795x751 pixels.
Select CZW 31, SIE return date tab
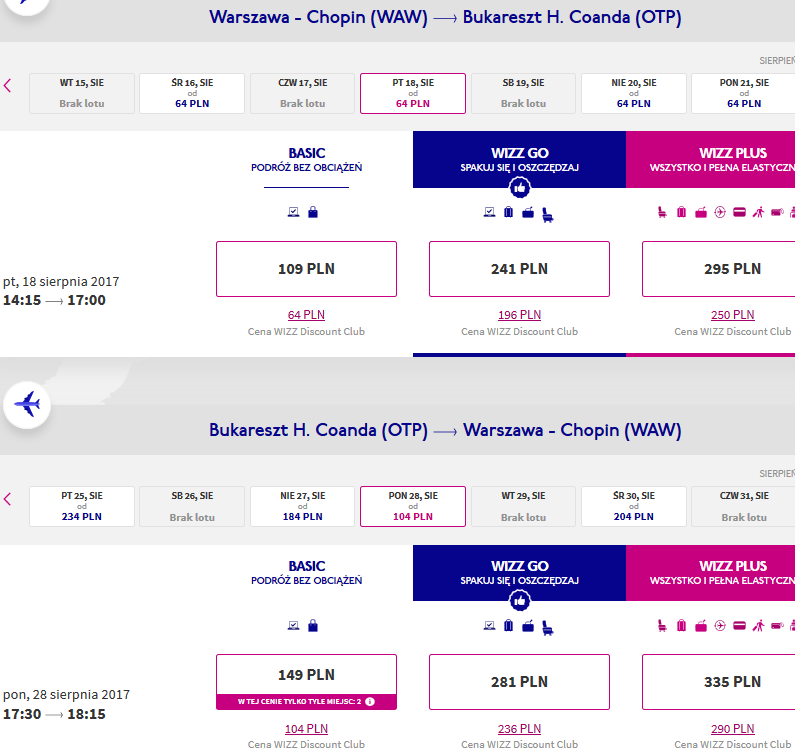743,507
